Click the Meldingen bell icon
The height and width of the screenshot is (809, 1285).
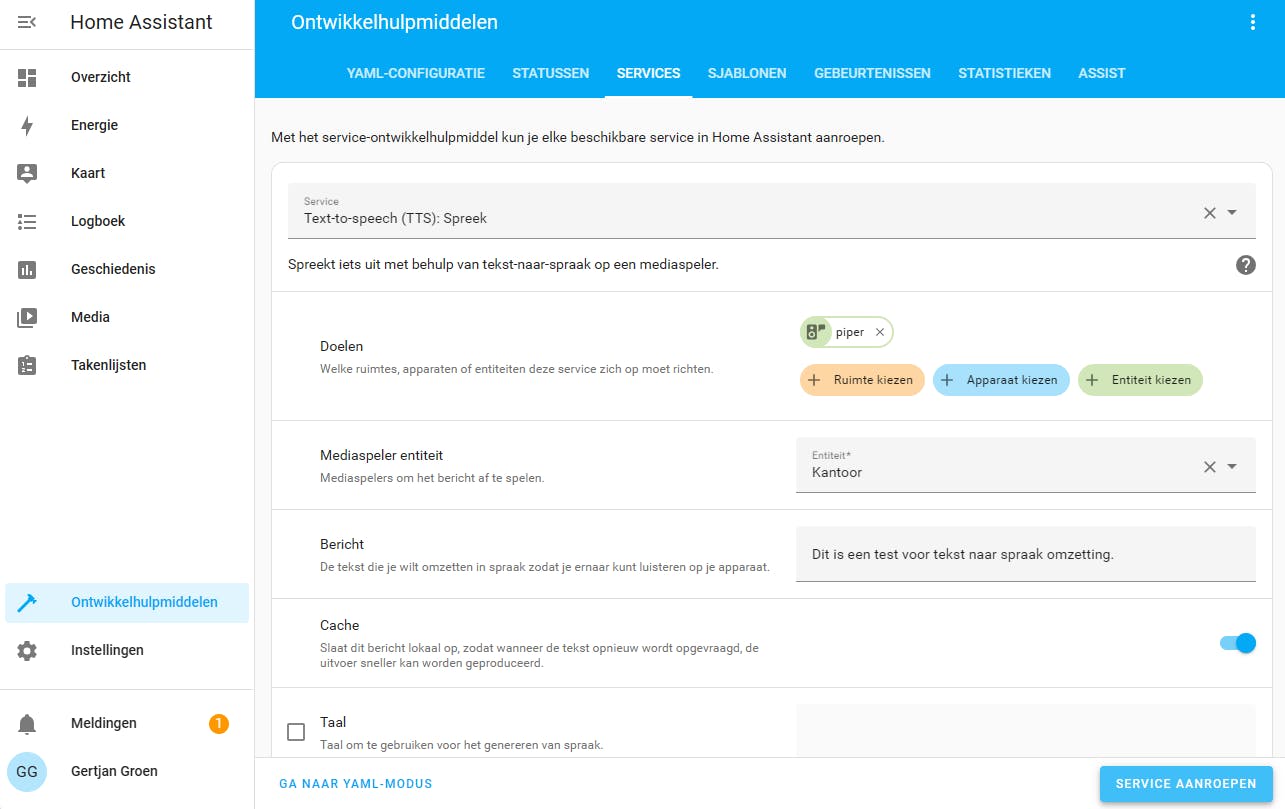coord(27,723)
